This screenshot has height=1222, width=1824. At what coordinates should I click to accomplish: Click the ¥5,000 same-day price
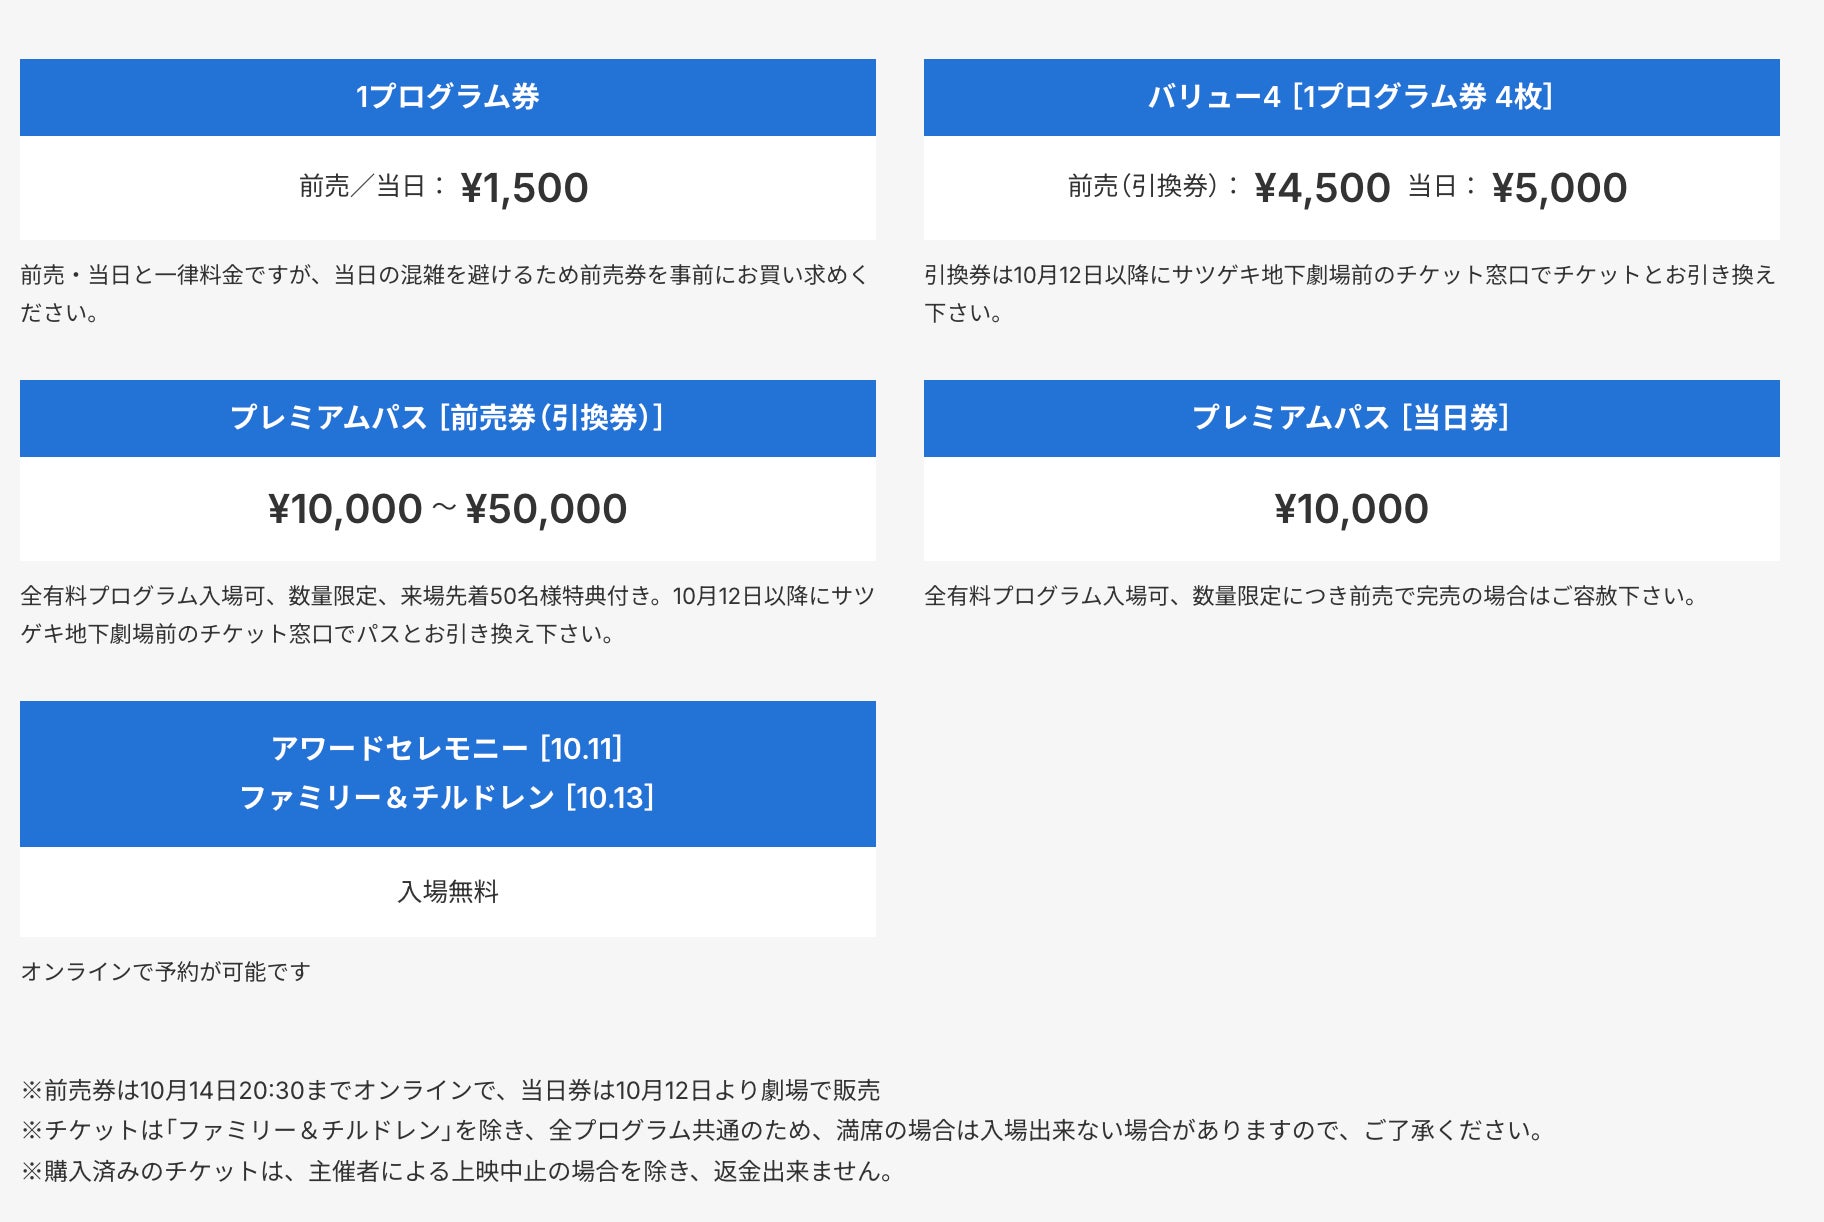coord(1559,188)
